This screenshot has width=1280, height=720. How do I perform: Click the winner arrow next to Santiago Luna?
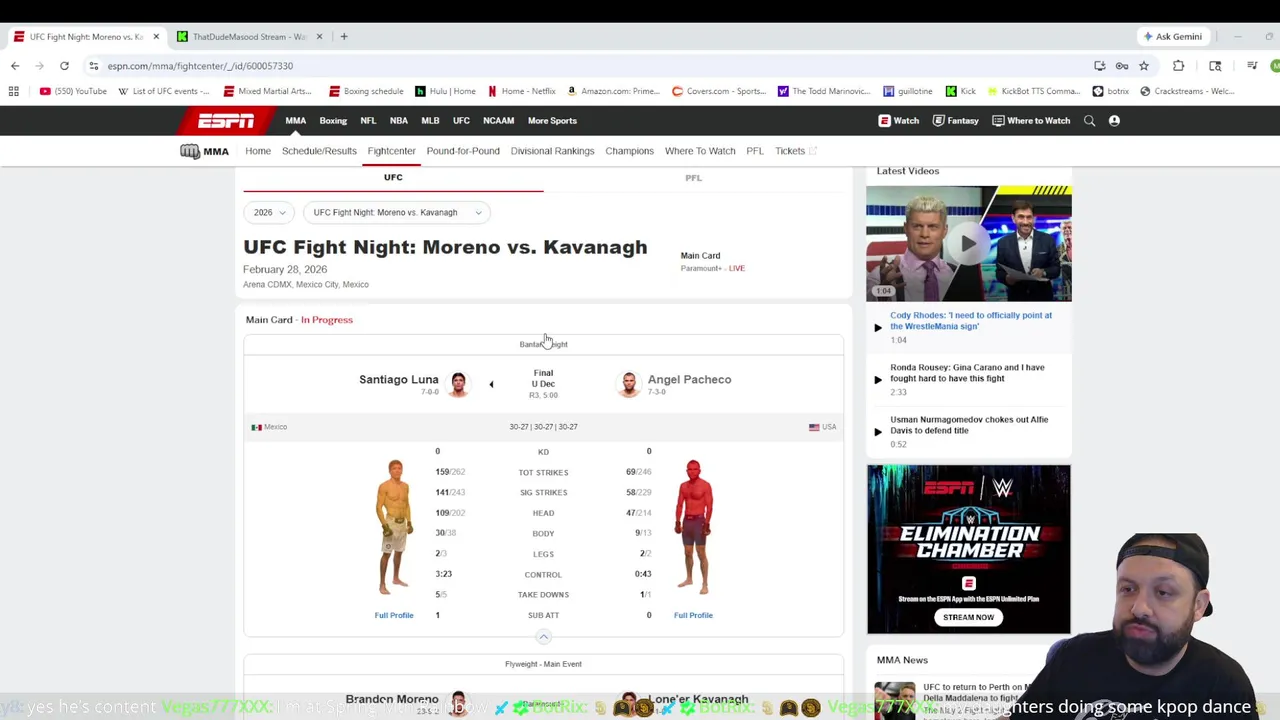tap(491, 384)
